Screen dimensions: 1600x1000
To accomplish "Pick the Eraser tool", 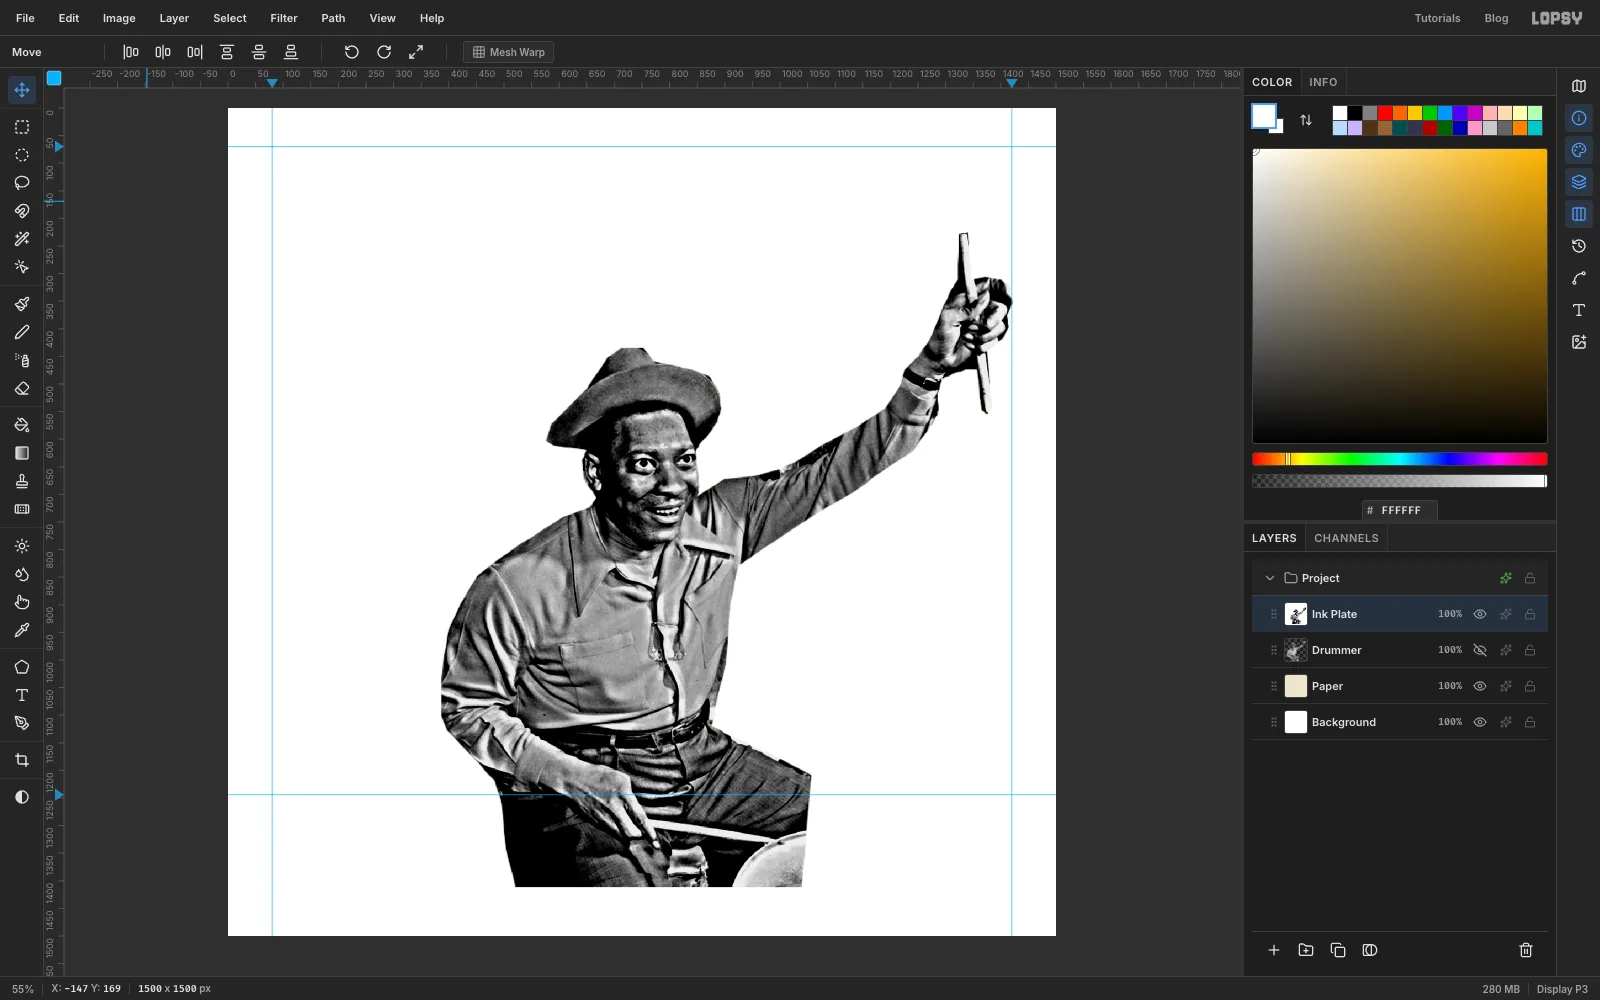I will [22, 389].
